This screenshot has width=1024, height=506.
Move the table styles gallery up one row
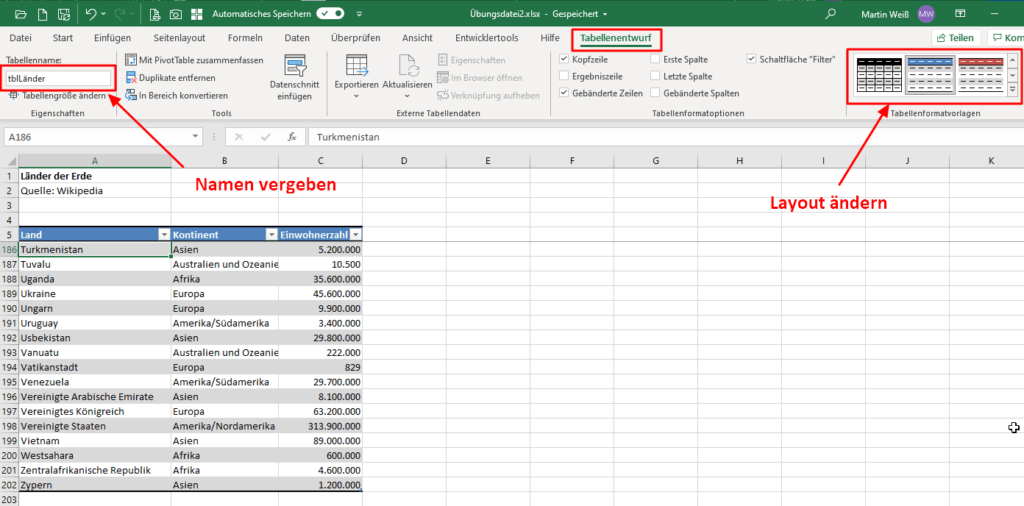coord(1013,61)
